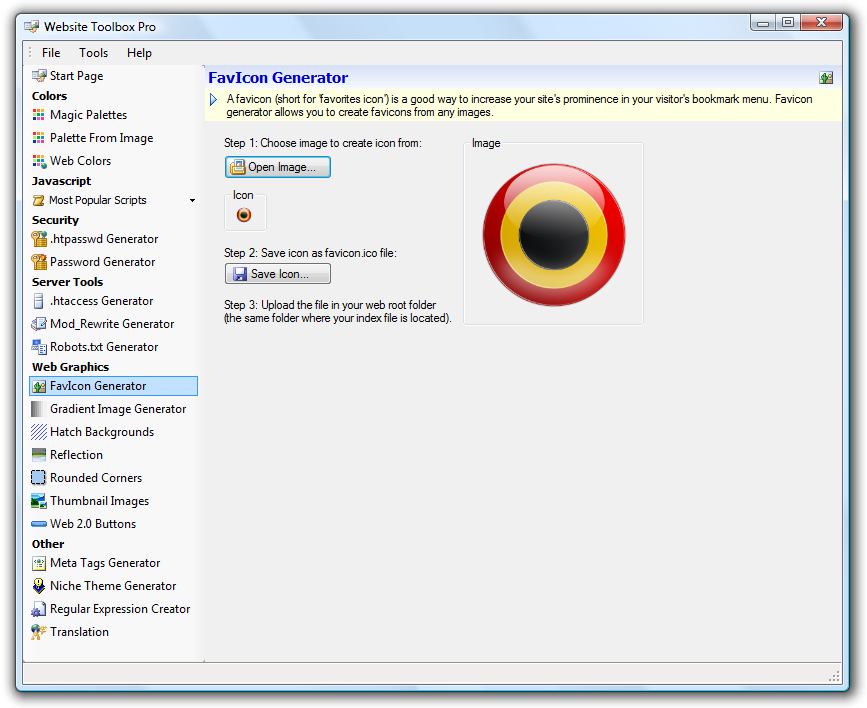Select Robots.txt Generator

(x=104, y=347)
